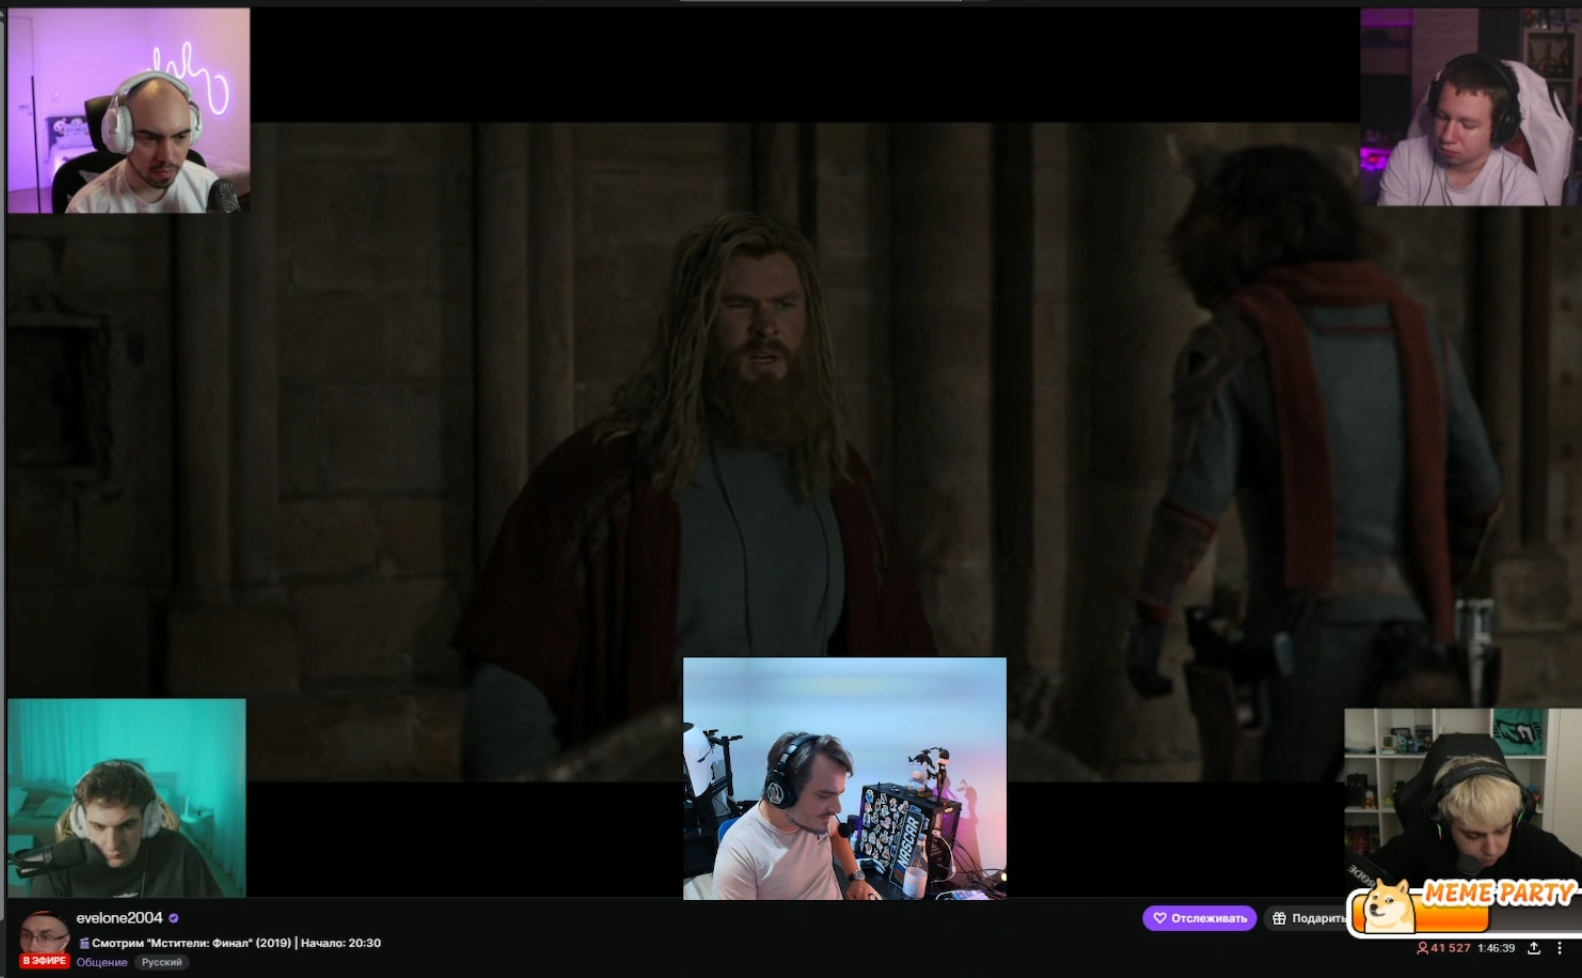The image size is (1582, 978).
Task: Open the three-dot more options menu
Action: tap(1559, 948)
